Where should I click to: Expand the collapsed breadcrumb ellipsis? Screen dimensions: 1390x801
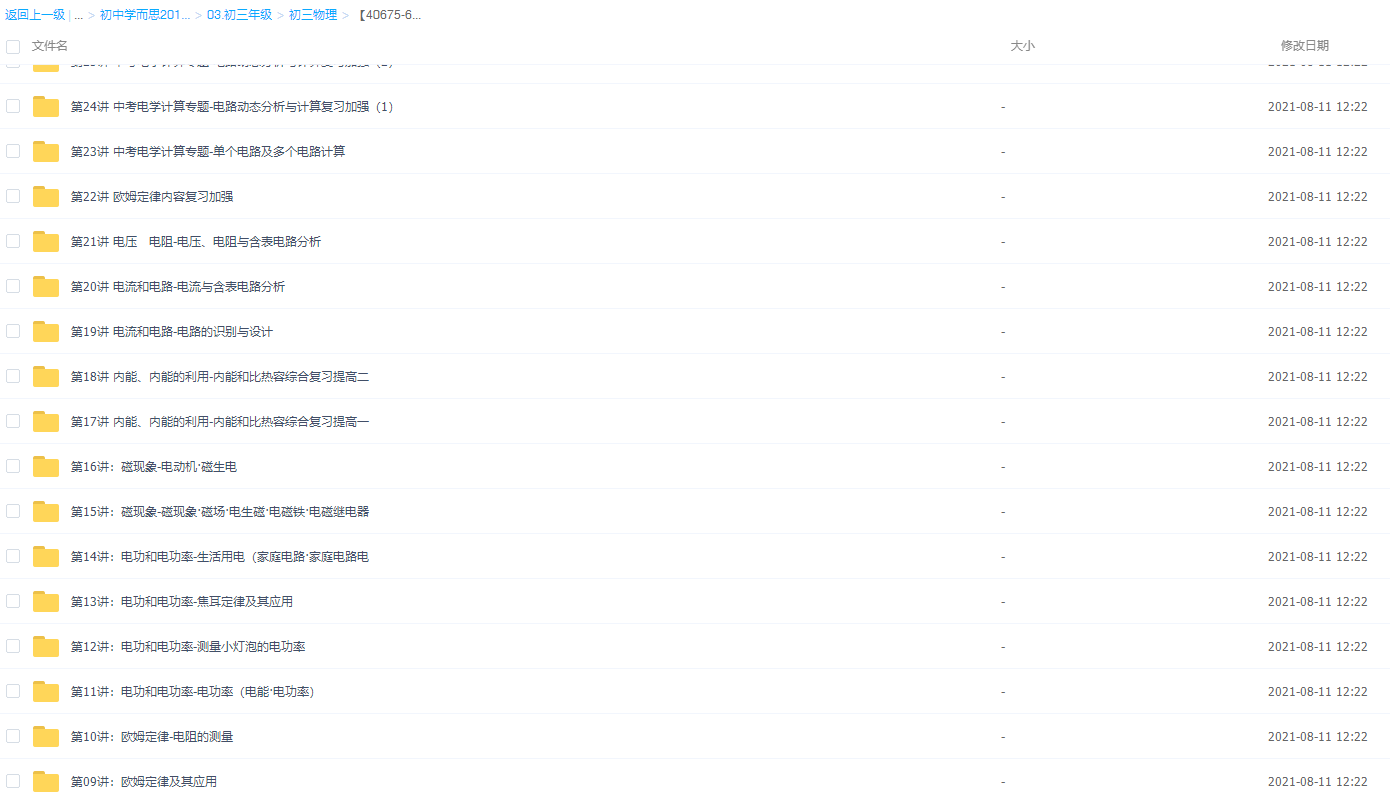point(76,14)
